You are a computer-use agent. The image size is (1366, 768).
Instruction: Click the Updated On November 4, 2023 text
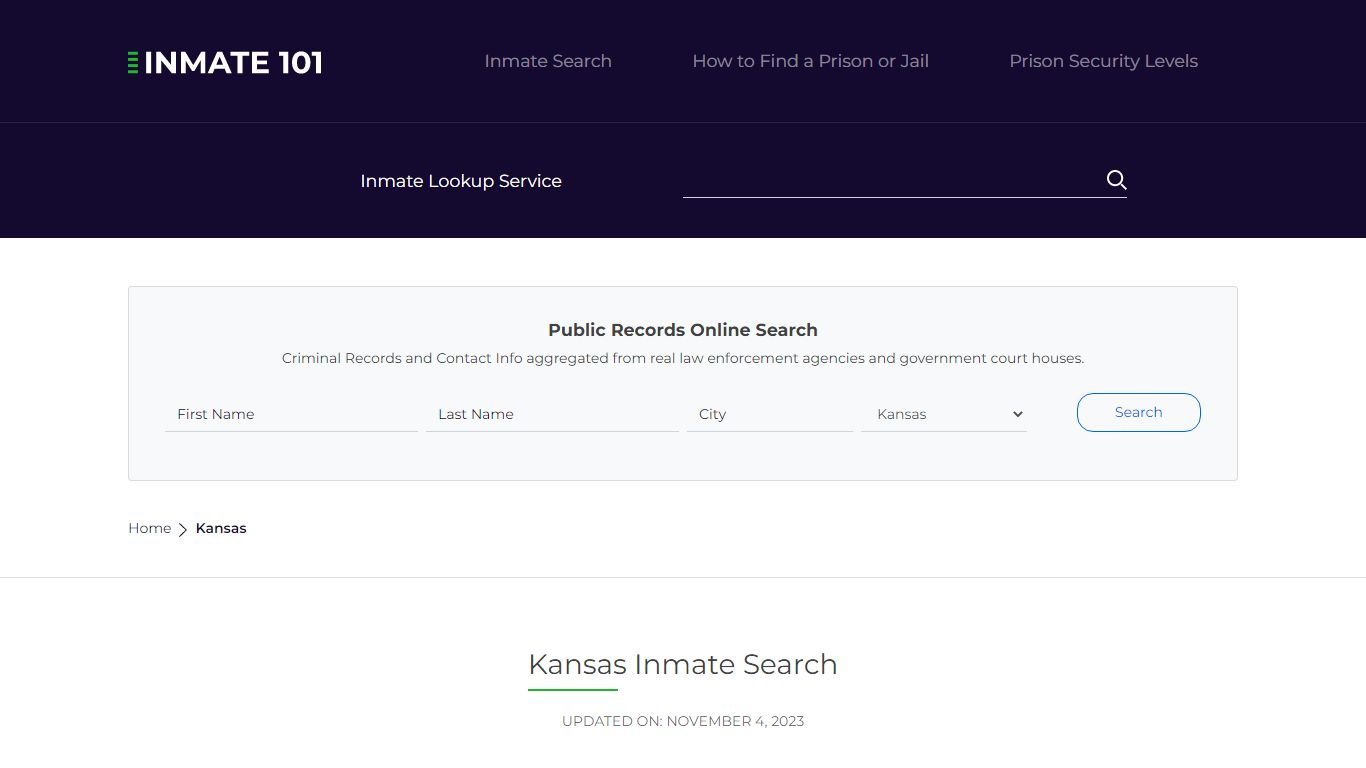pos(683,721)
